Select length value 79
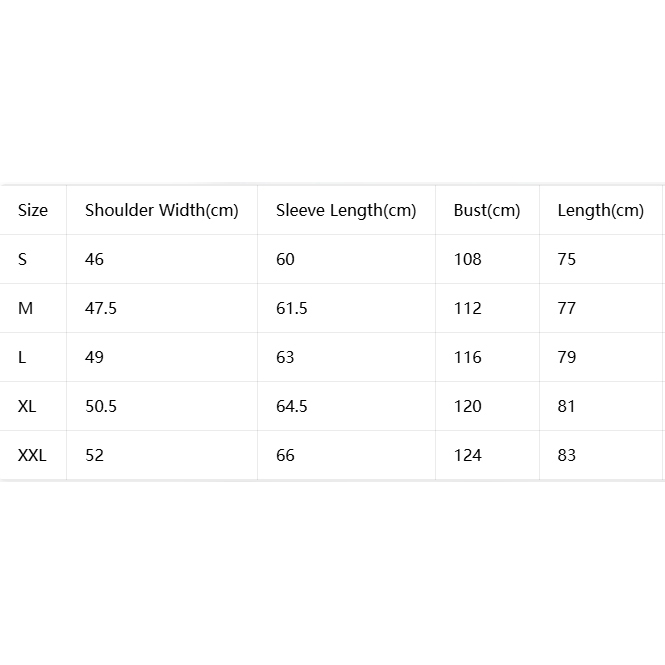The width and height of the screenshot is (665, 665). tap(567, 358)
